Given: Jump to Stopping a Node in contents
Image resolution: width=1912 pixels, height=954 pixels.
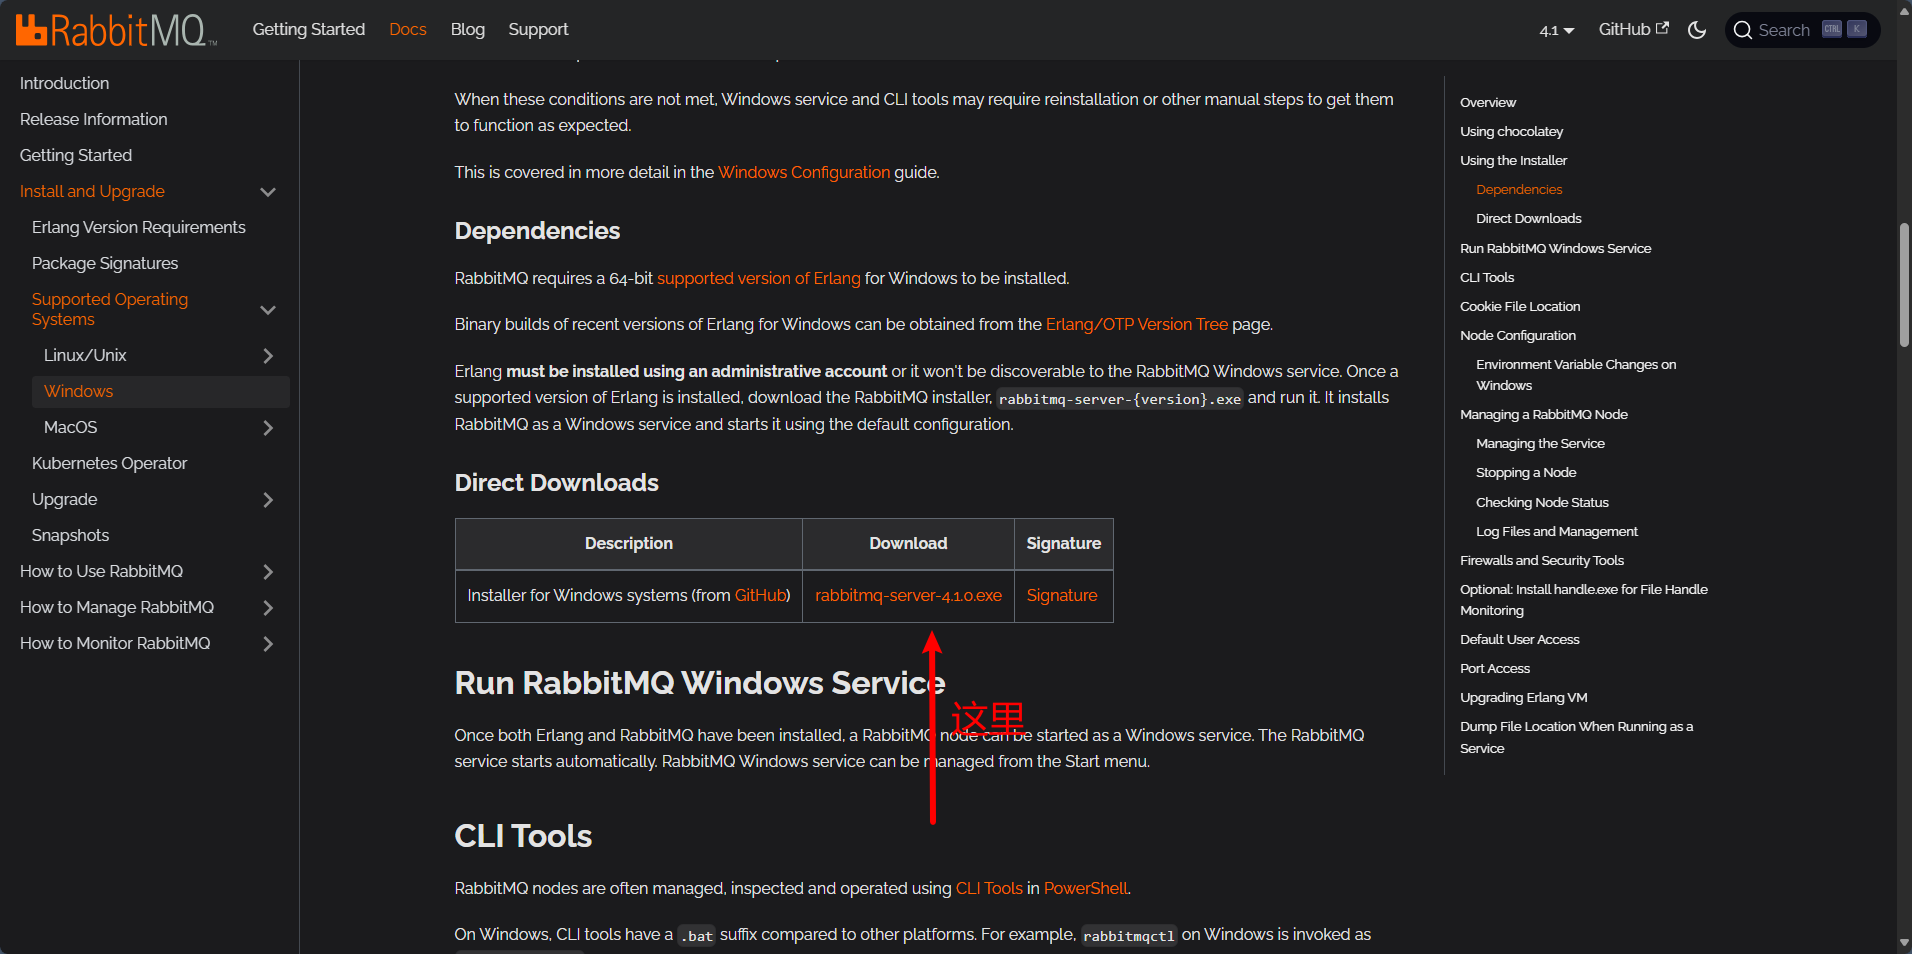Looking at the screenshot, I should pyautogui.click(x=1526, y=472).
